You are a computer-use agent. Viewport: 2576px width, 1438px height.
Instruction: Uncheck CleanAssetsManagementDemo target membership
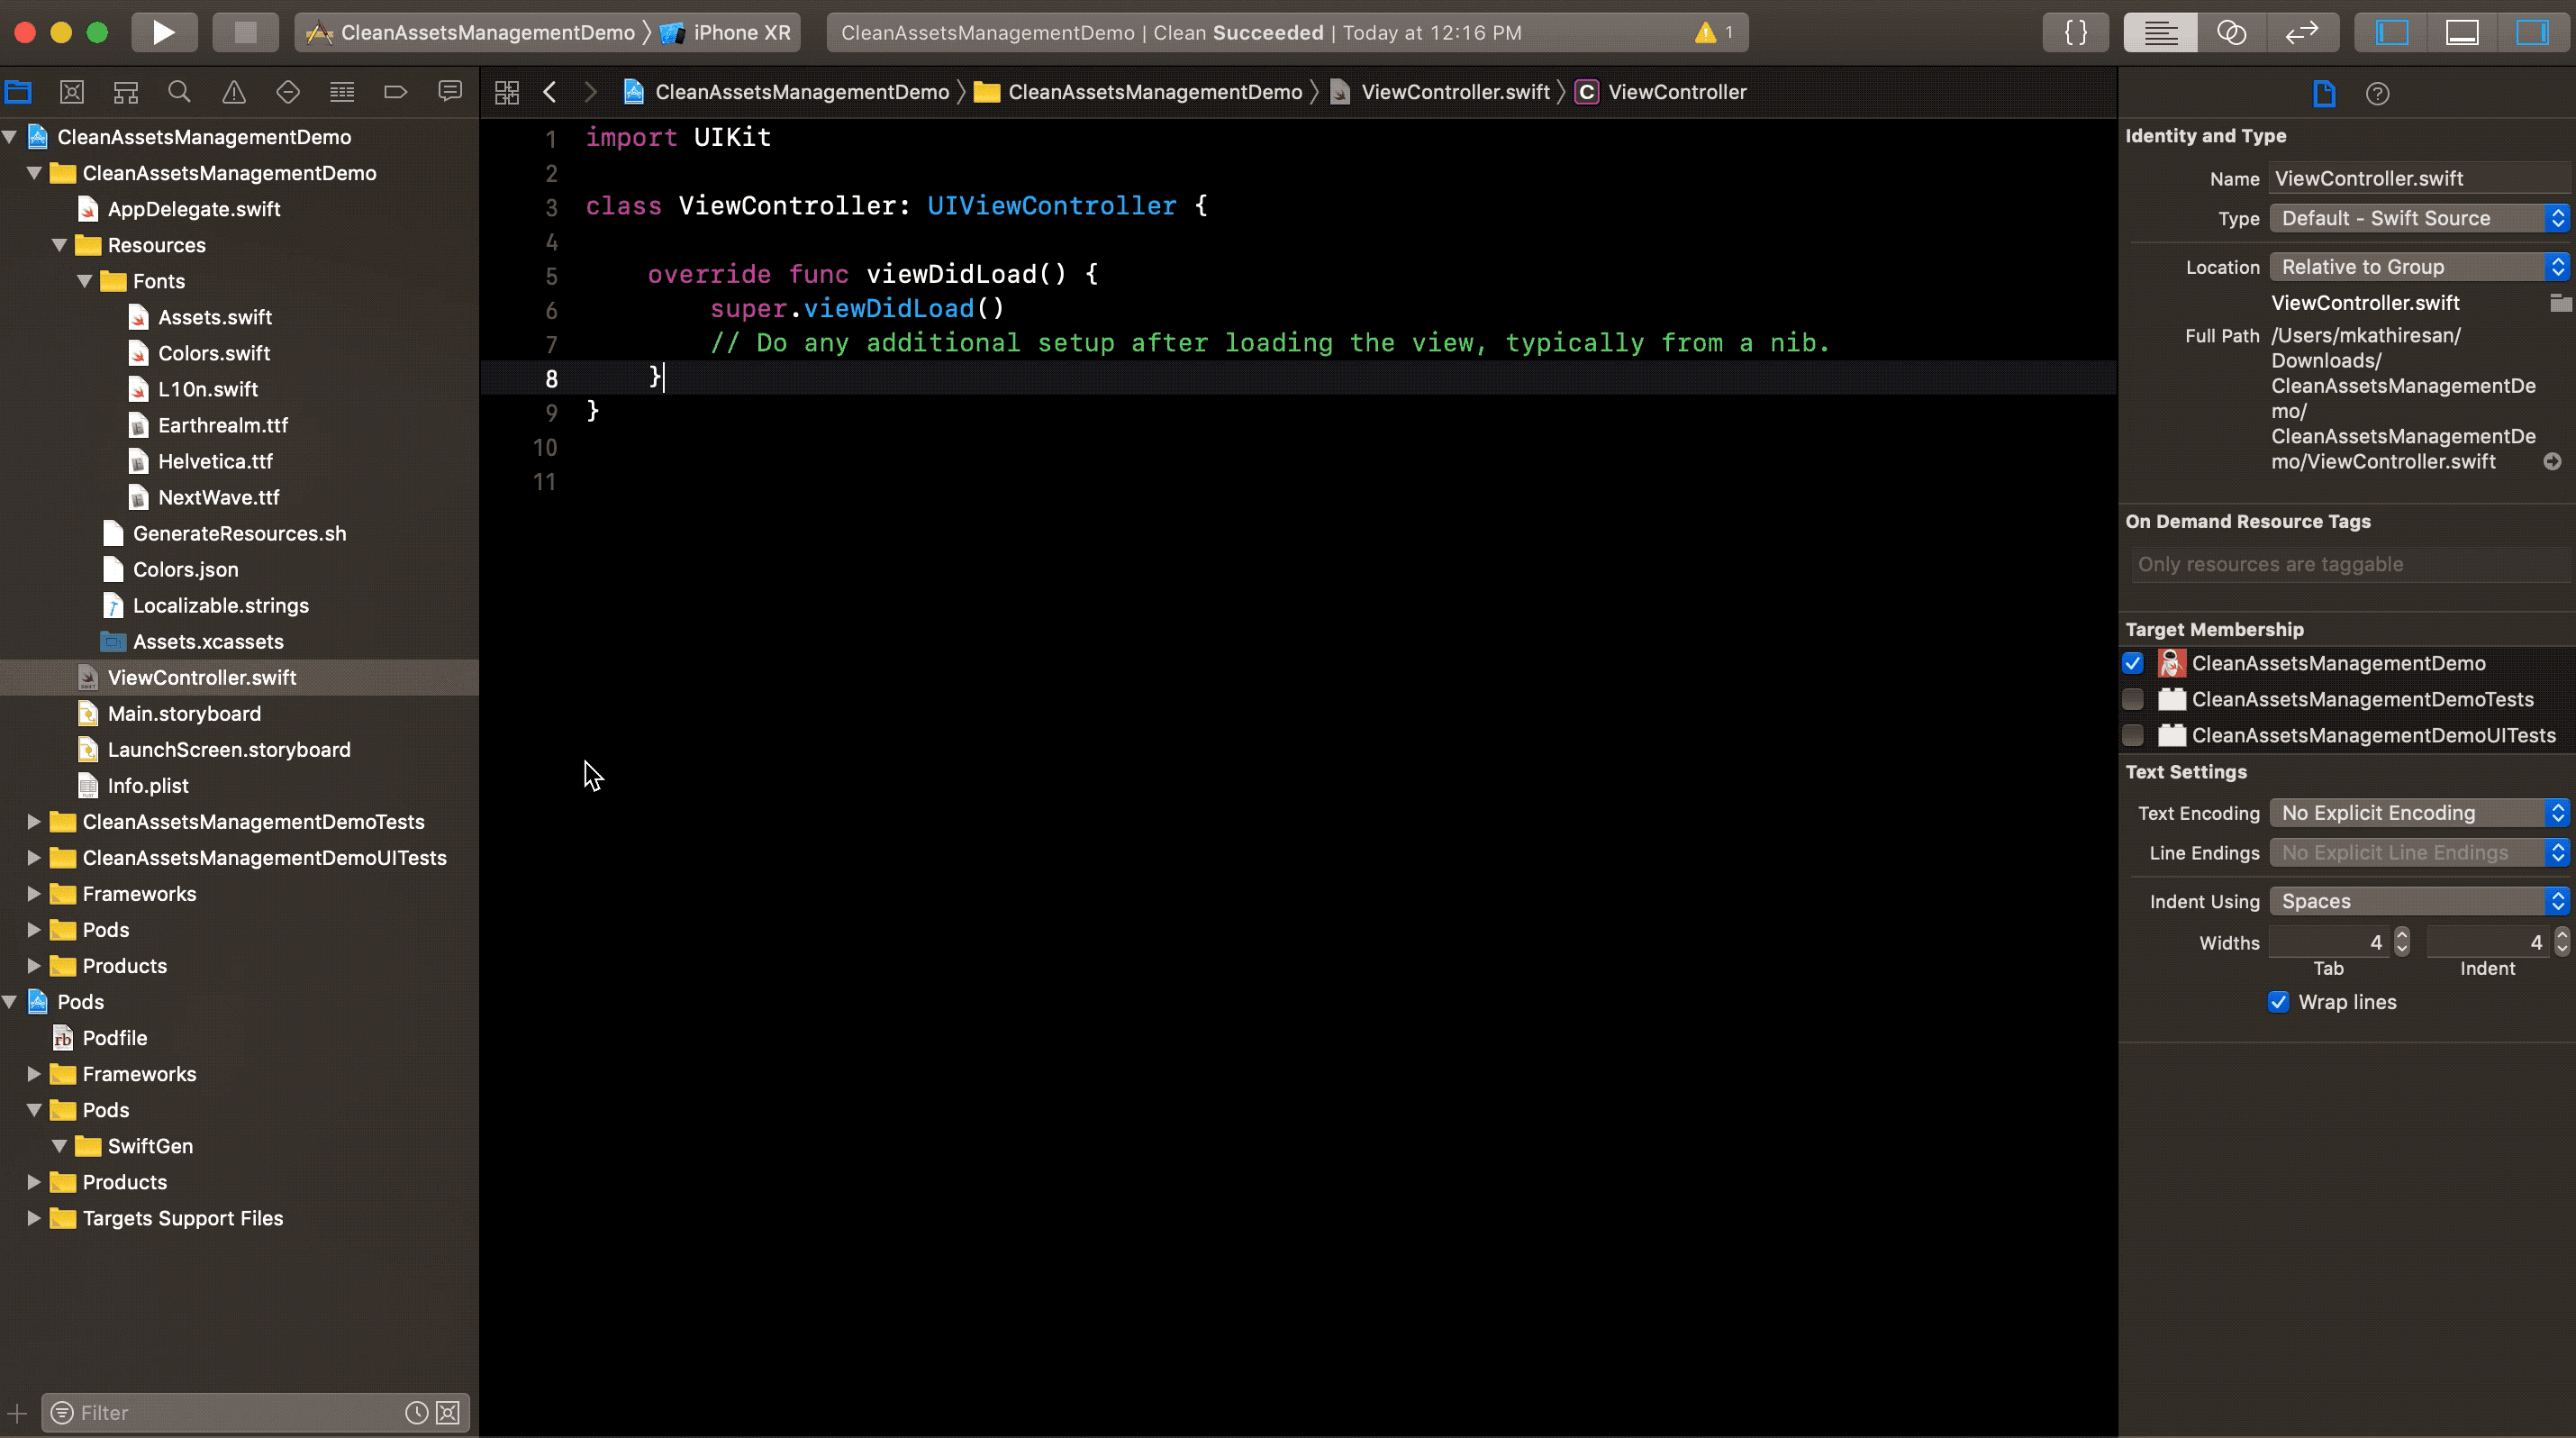[x=2133, y=663]
